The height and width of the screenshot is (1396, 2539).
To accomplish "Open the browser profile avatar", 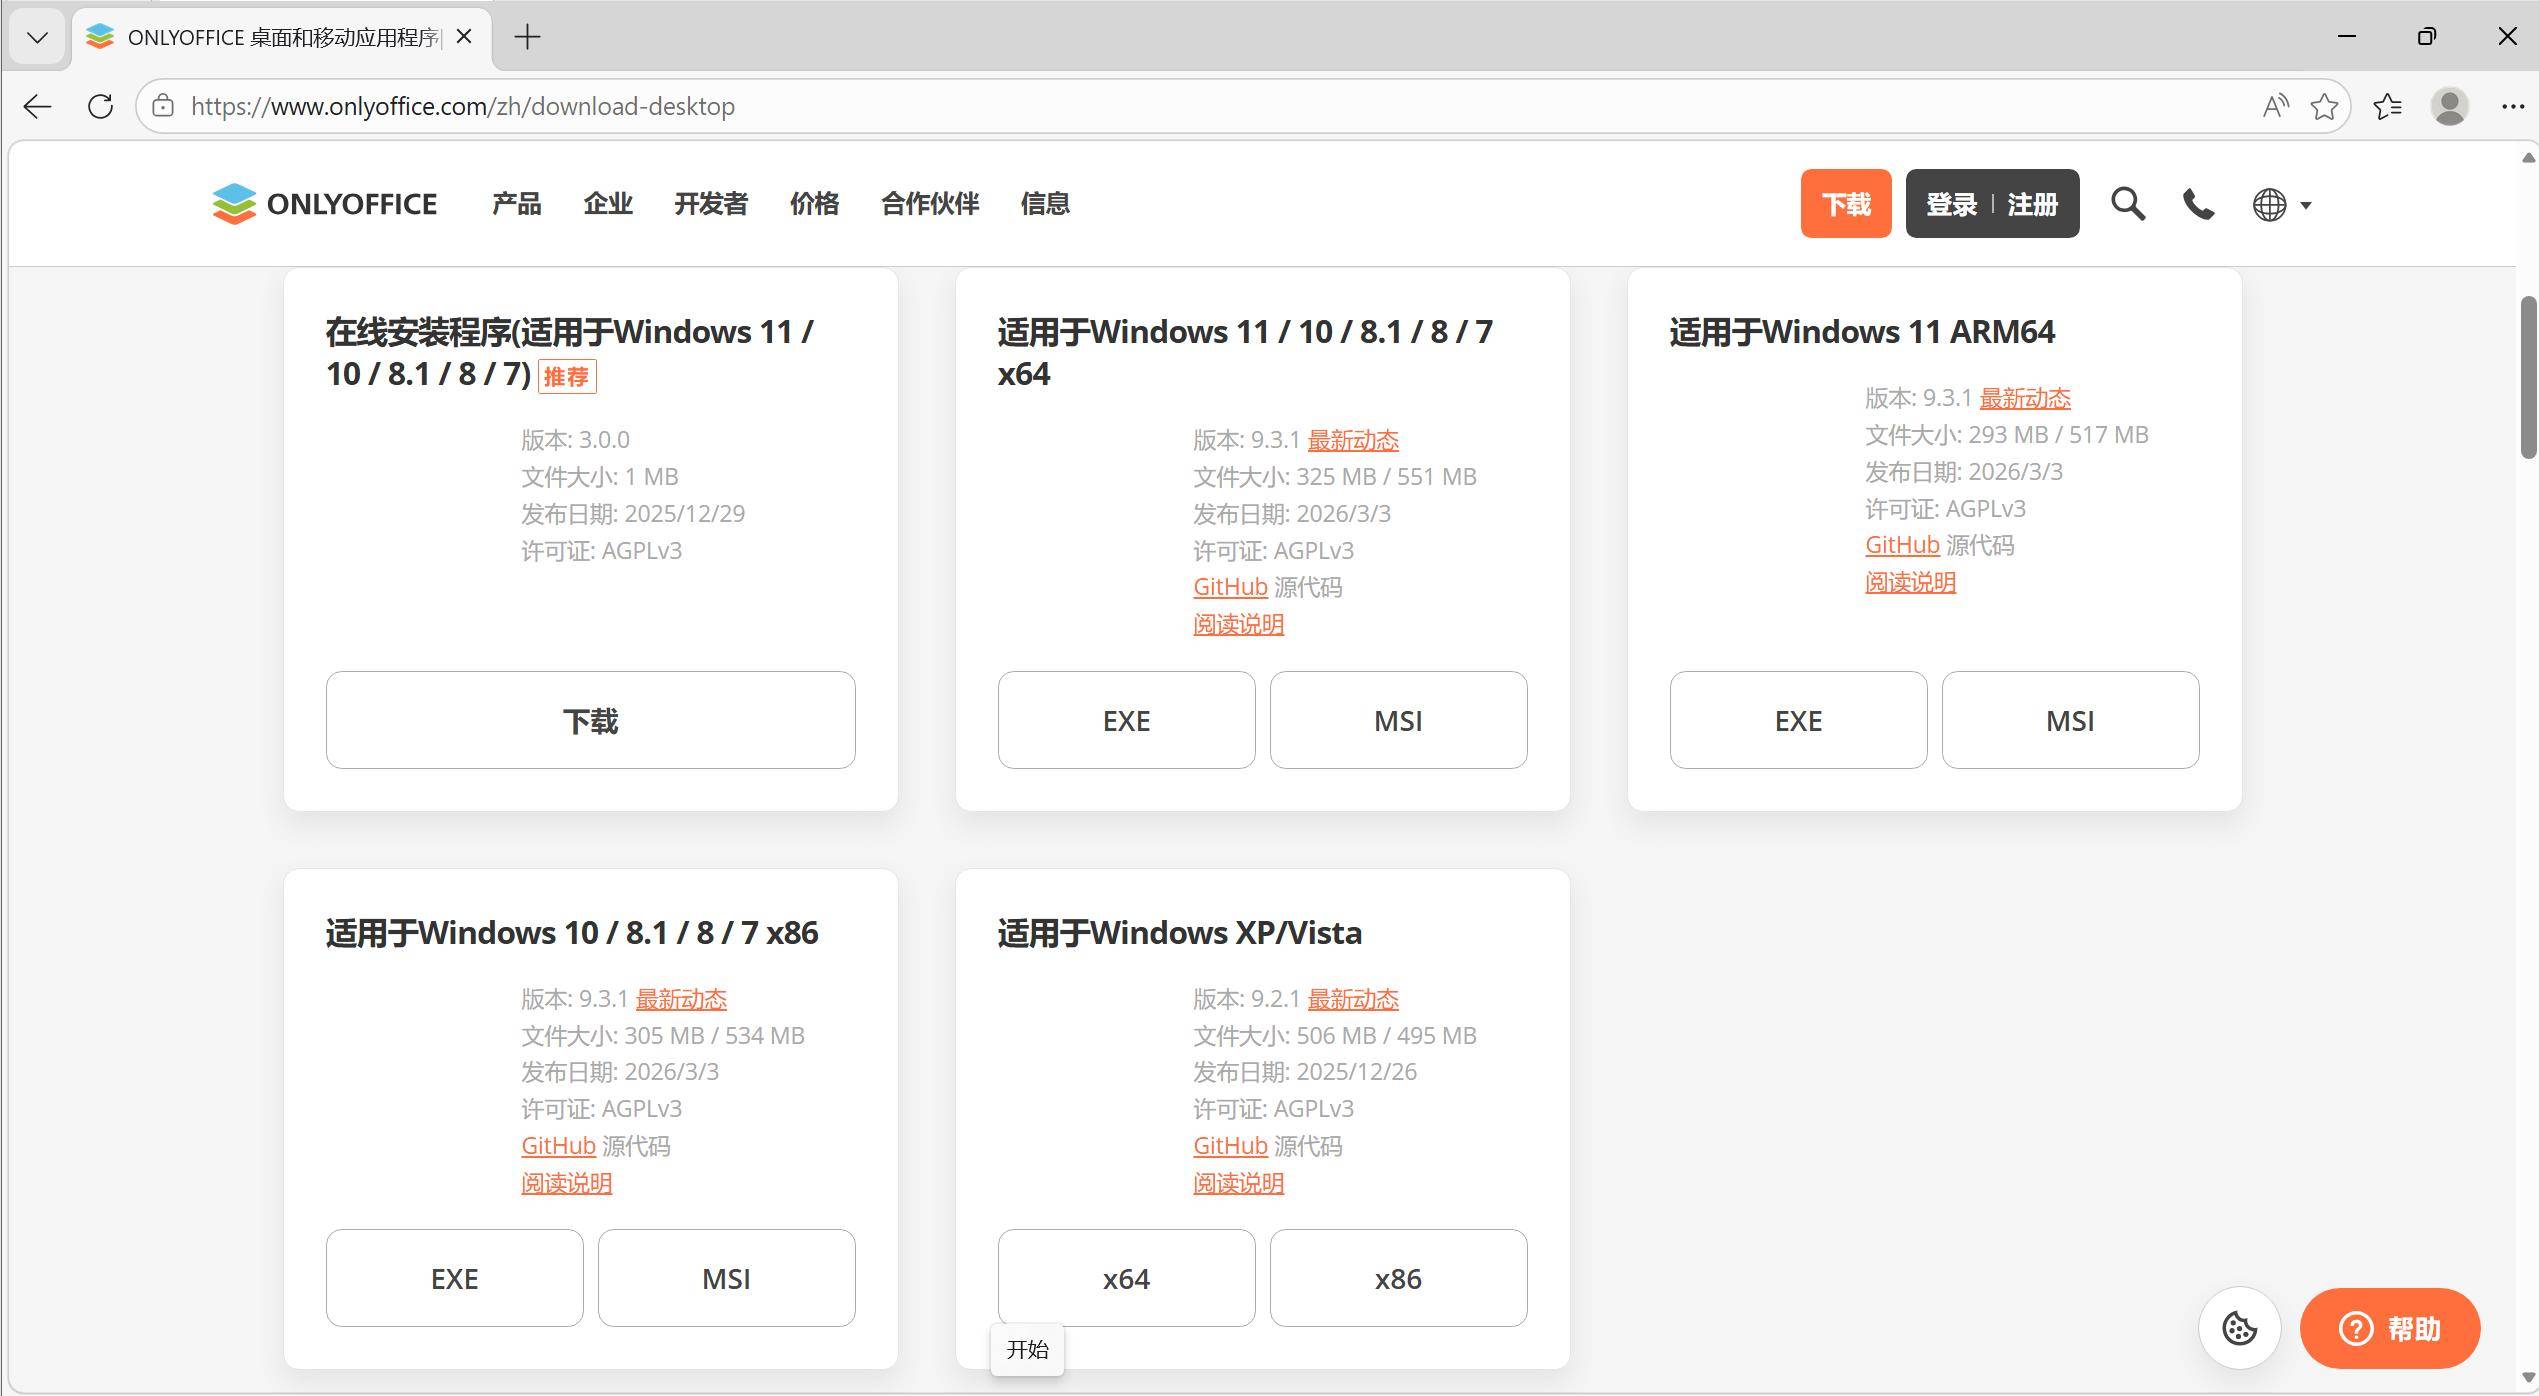I will (x=2449, y=106).
